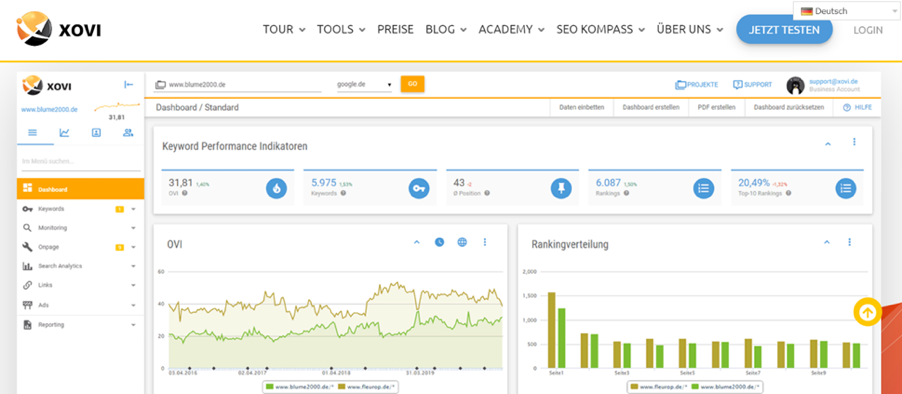Click the Links chain icon in sidebar

pos(27,285)
